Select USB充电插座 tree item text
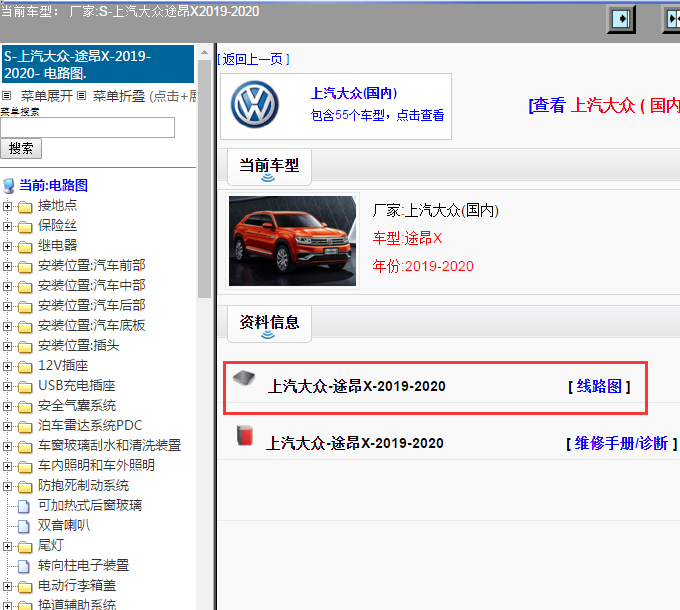Viewport: 680px width, 610px height. click(77, 386)
